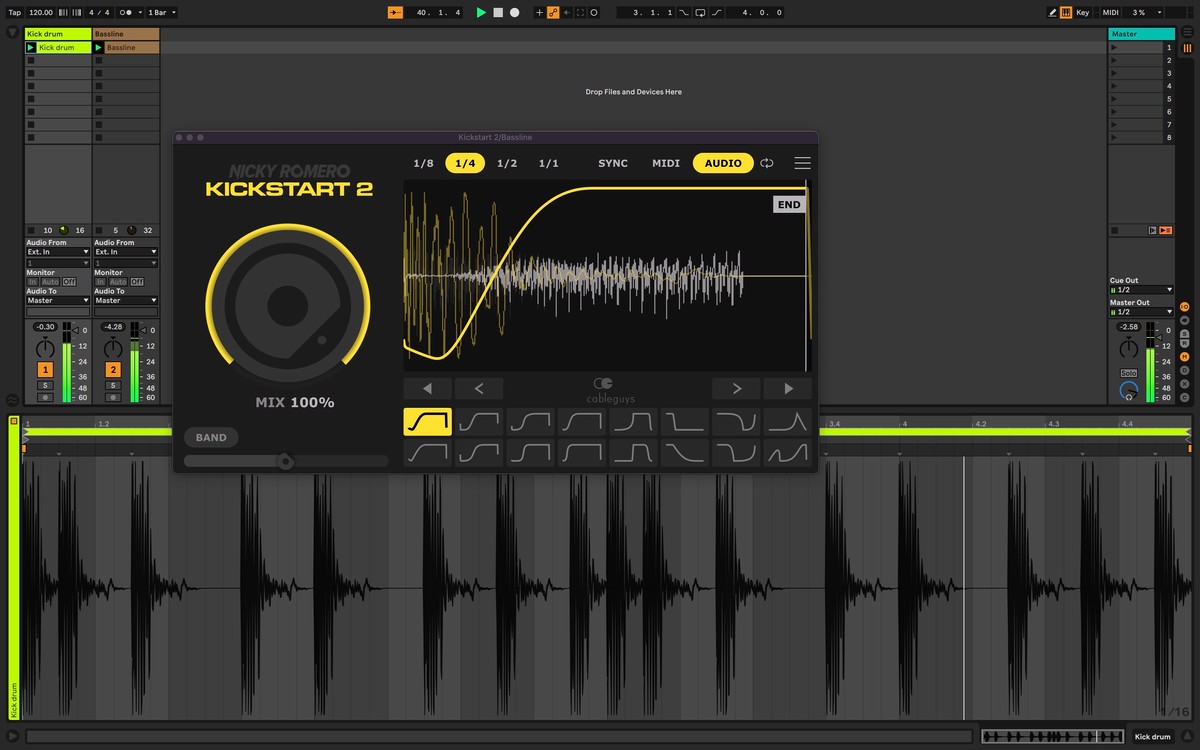The image size is (1200, 750).
Task: Click the single right arrow under waveform
Action: [x=737, y=388]
